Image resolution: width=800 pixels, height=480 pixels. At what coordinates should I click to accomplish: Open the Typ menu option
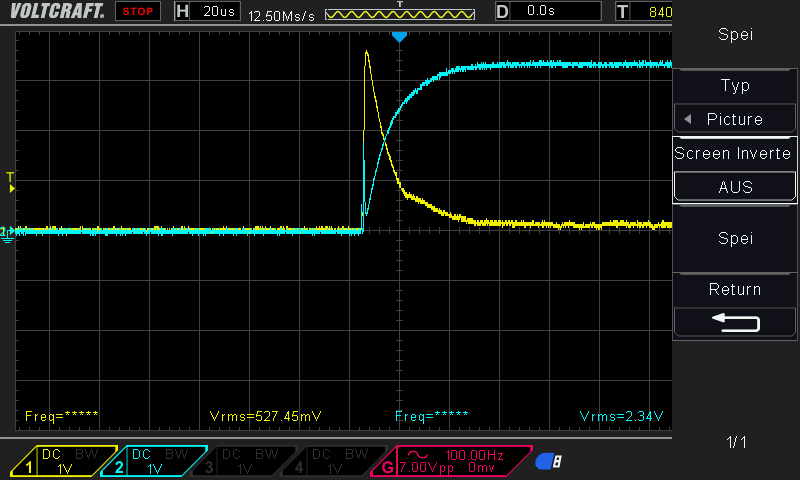[735, 85]
